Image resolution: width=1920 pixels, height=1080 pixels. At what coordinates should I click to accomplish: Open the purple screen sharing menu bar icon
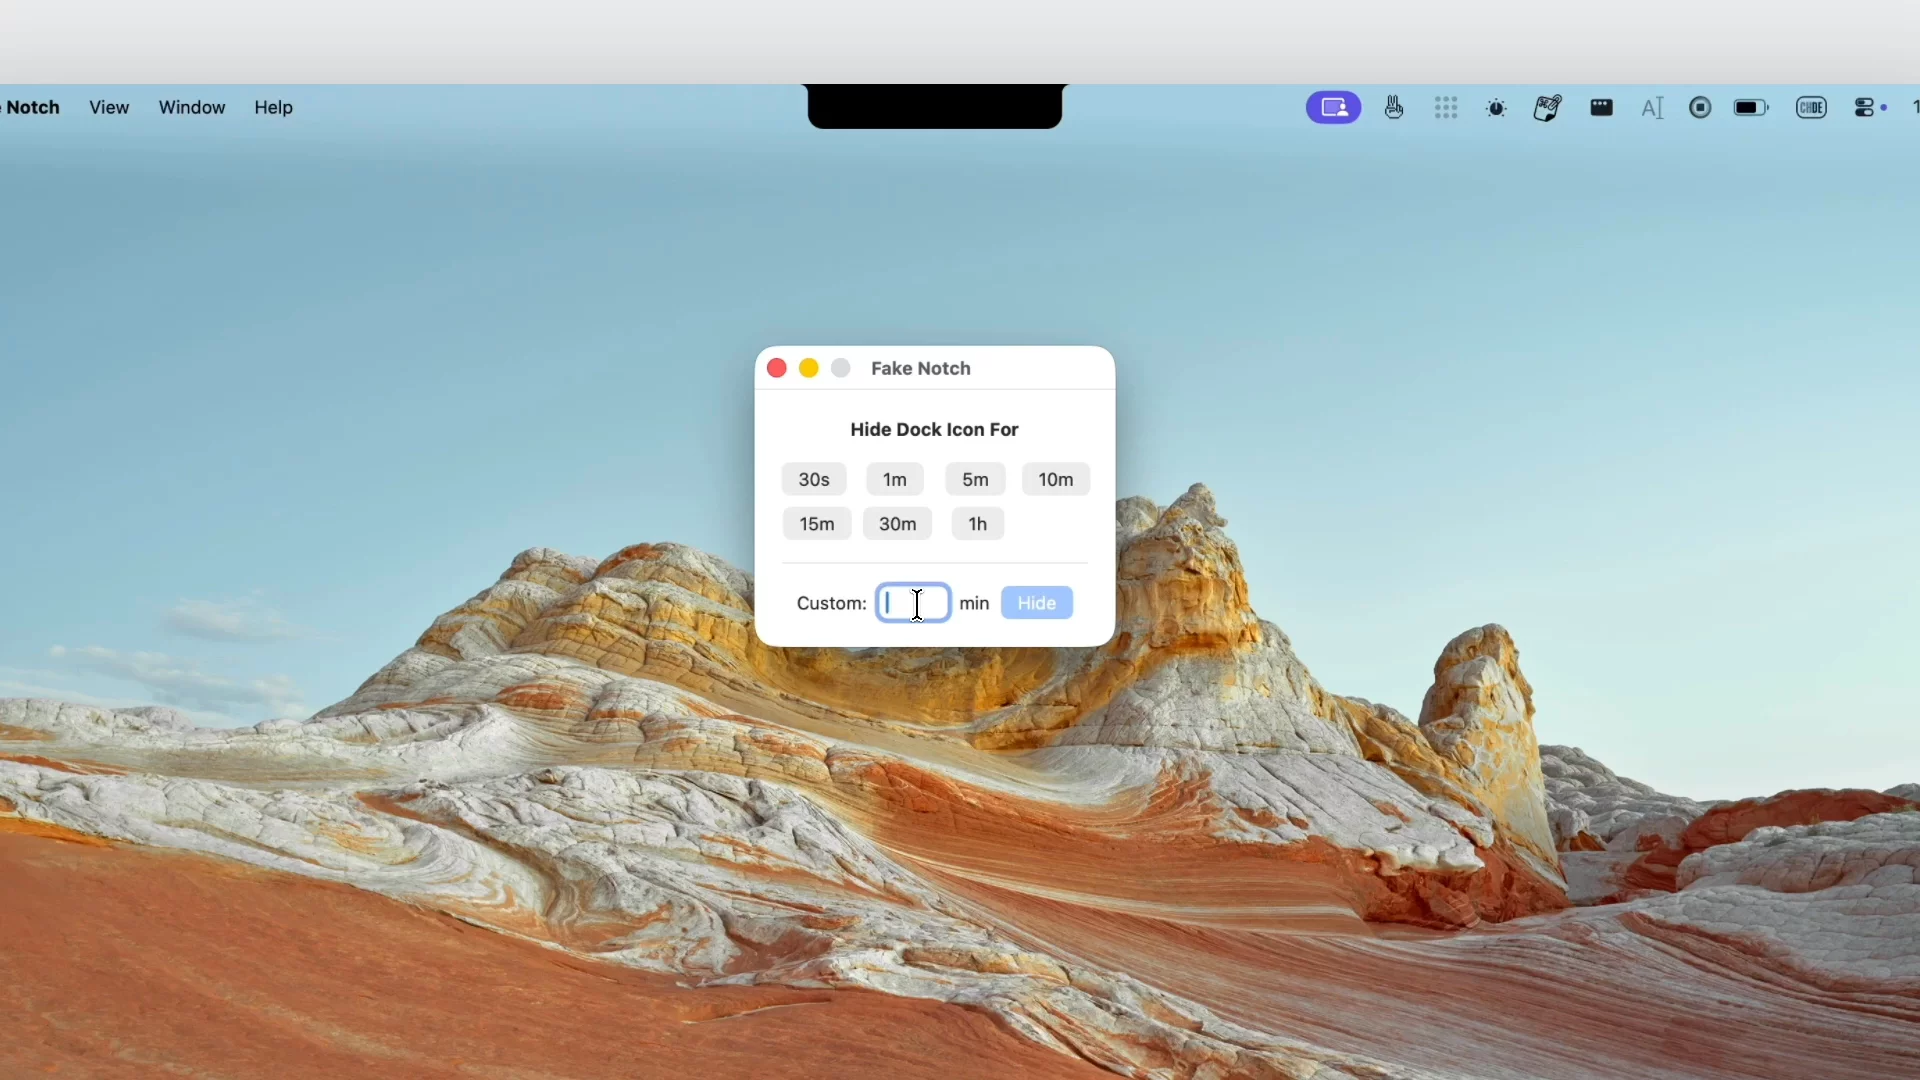point(1333,107)
